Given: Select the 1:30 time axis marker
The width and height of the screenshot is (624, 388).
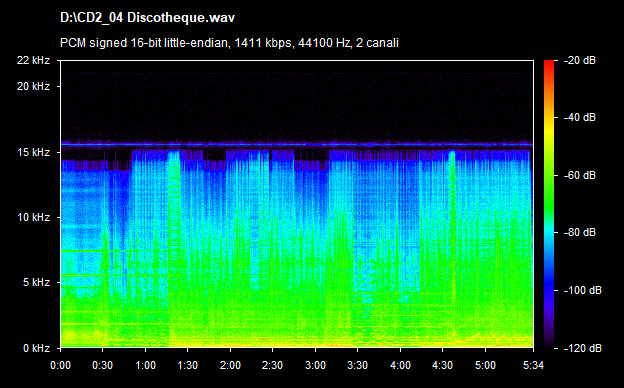Looking at the screenshot, I should tap(187, 365).
